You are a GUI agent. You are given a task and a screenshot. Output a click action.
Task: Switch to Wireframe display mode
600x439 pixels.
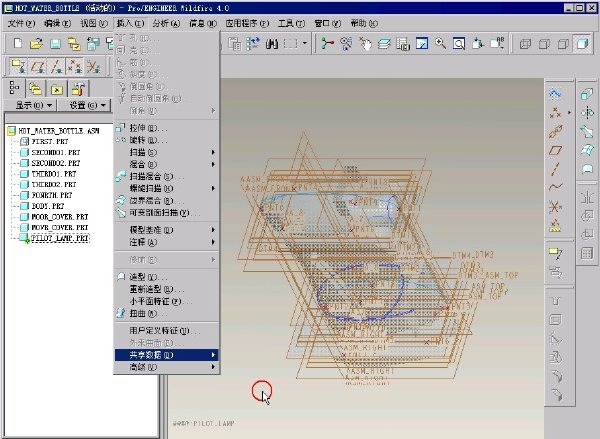525,44
